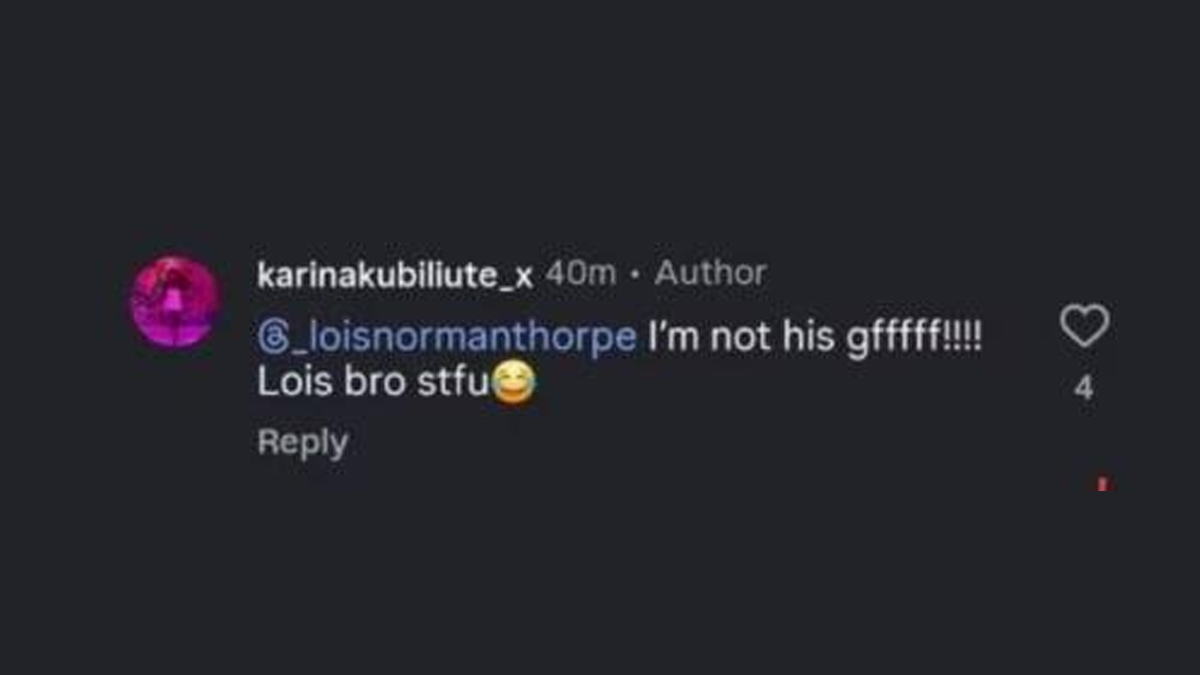Open the karinakubiliute_x username link
Viewport: 1200px width, 675px height.
[x=394, y=274]
